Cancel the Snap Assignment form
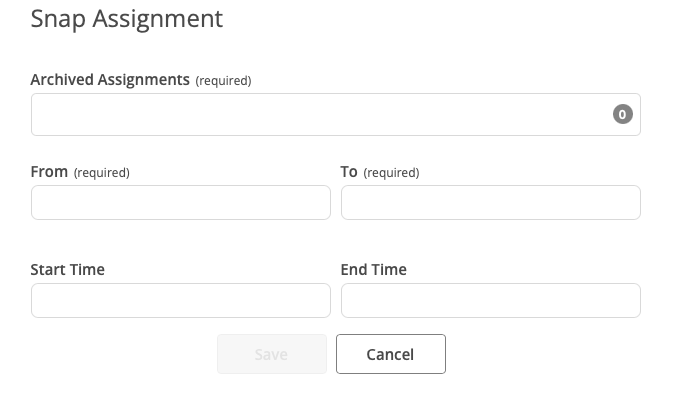675x405 pixels. [x=390, y=354]
